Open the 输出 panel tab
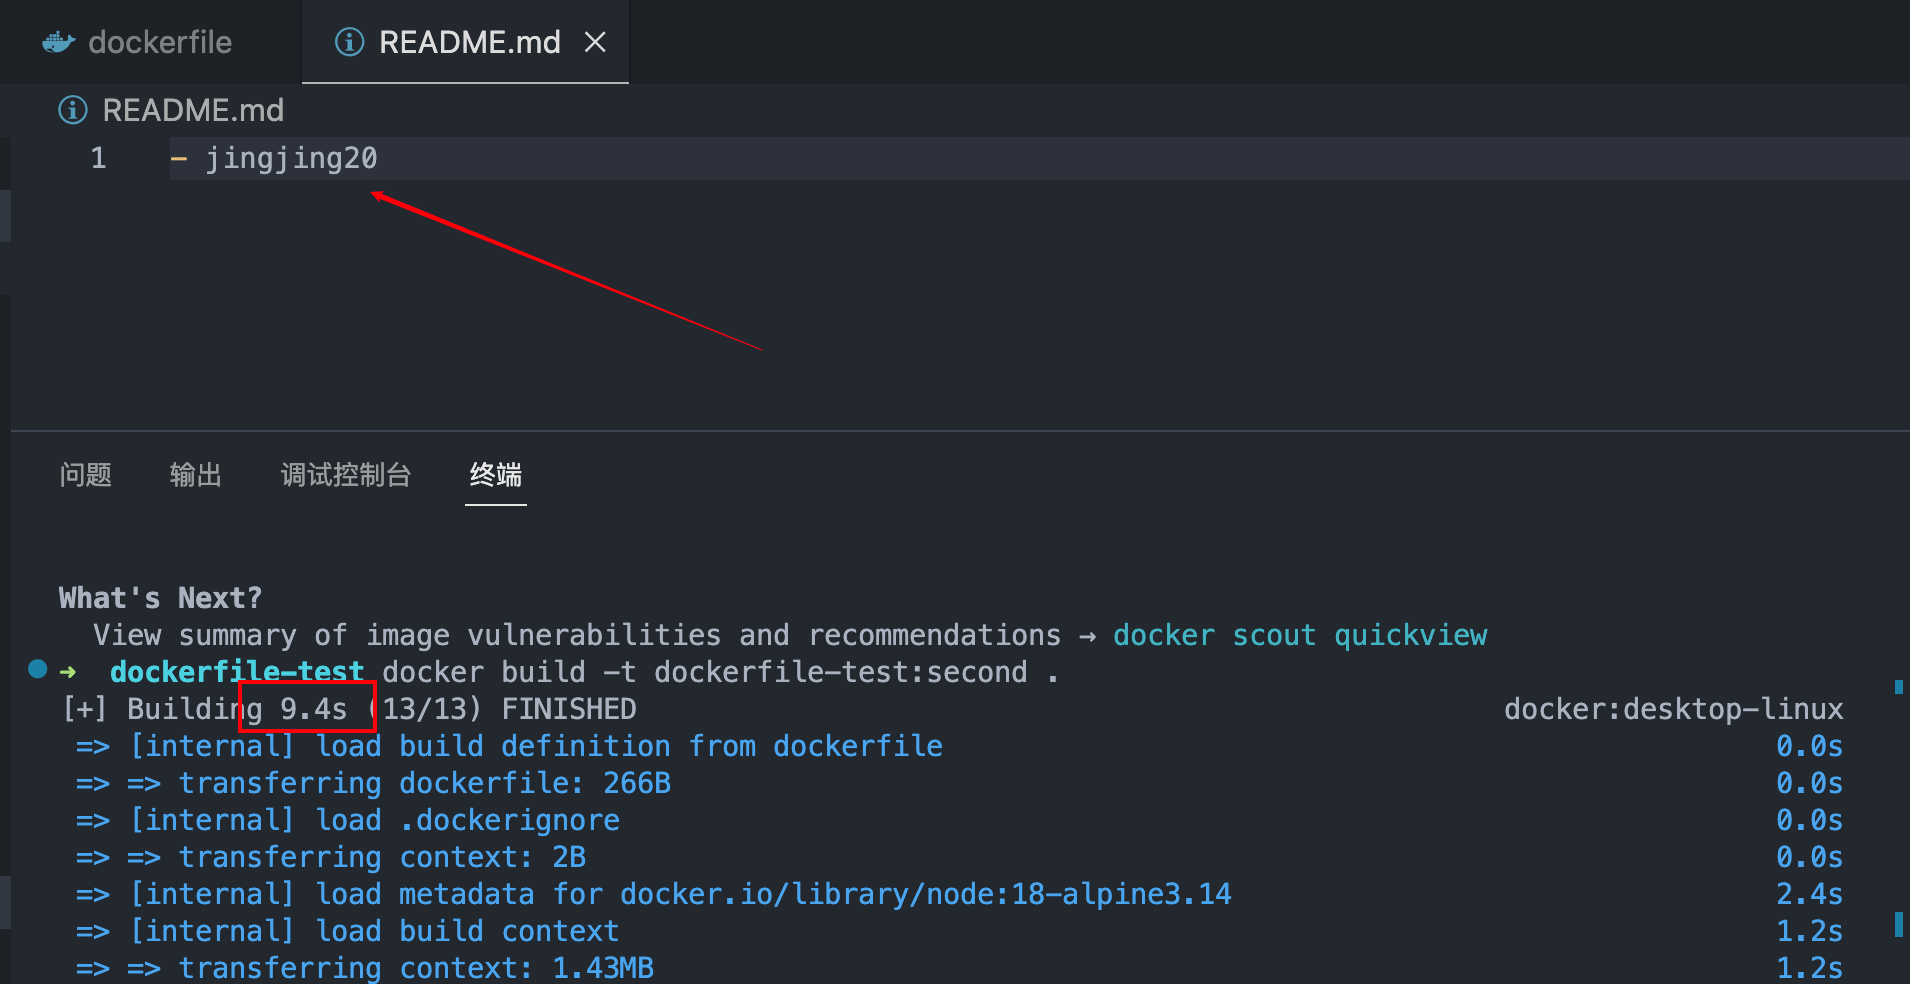The width and height of the screenshot is (1910, 984). click(195, 475)
